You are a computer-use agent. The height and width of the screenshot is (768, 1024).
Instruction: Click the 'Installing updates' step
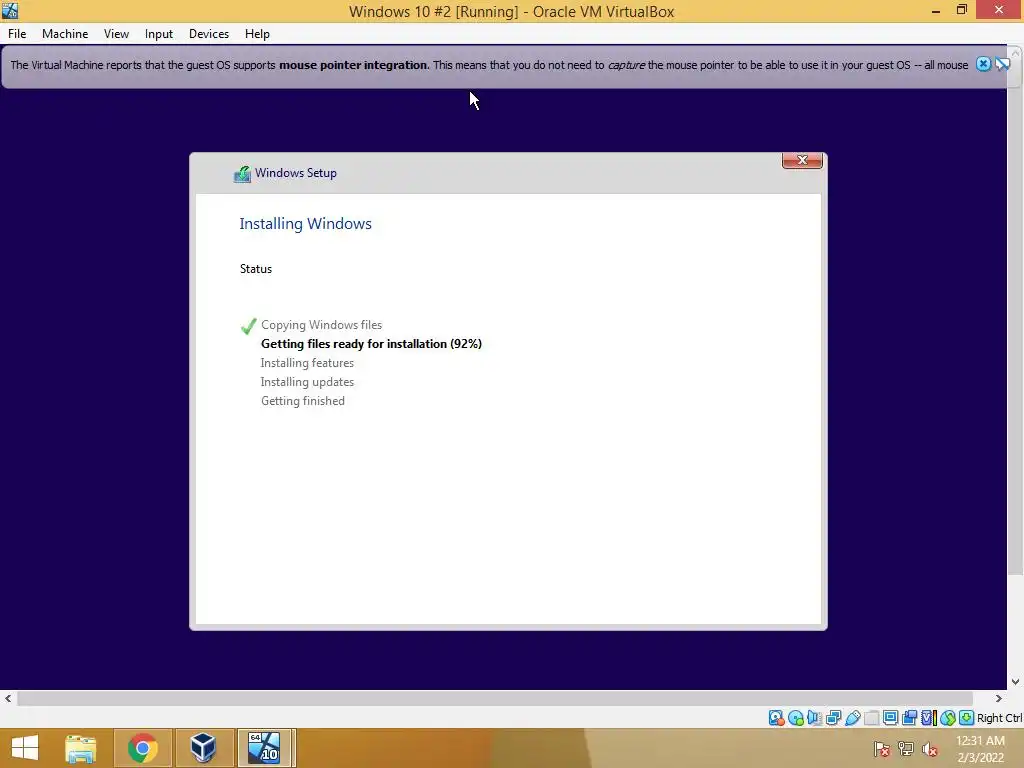[307, 381]
